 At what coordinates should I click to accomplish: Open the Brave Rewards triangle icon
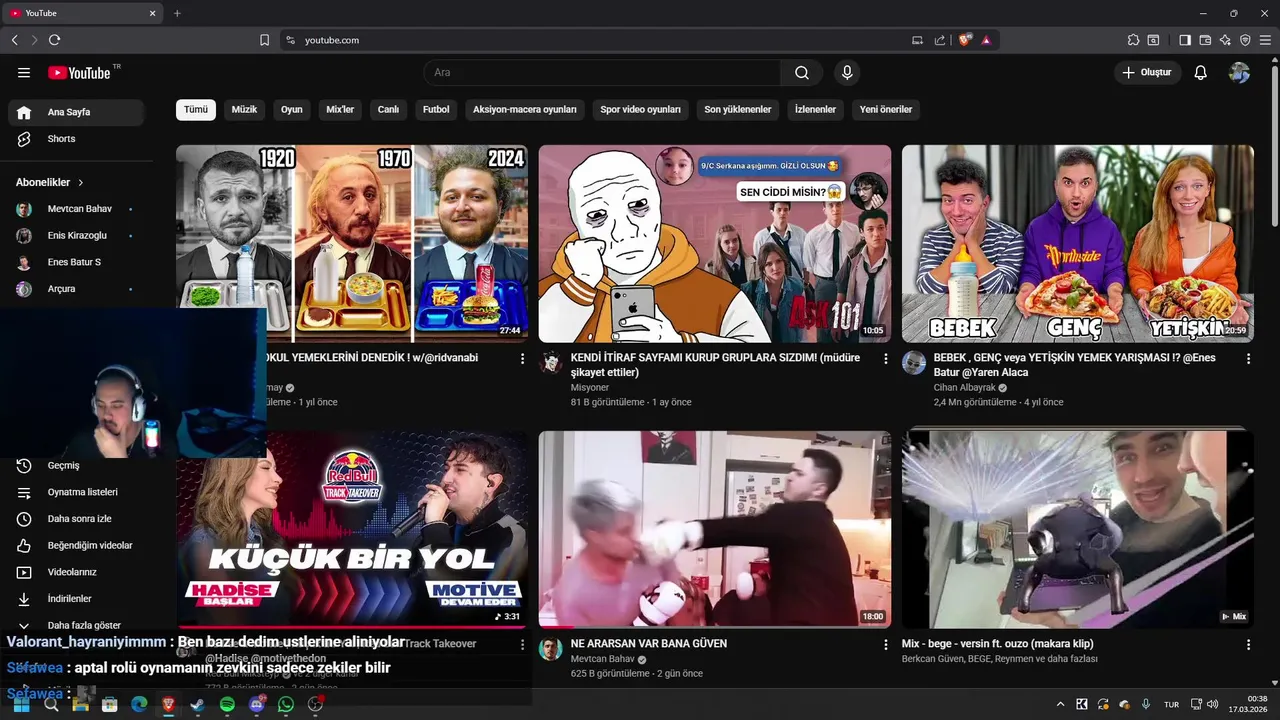point(986,40)
